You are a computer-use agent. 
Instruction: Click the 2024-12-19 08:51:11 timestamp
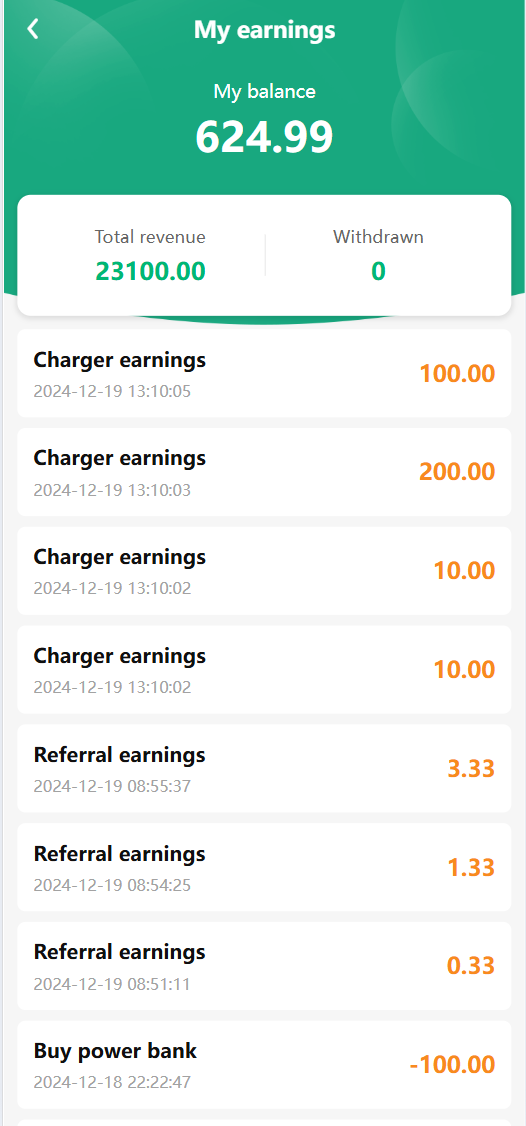click(112, 984)
